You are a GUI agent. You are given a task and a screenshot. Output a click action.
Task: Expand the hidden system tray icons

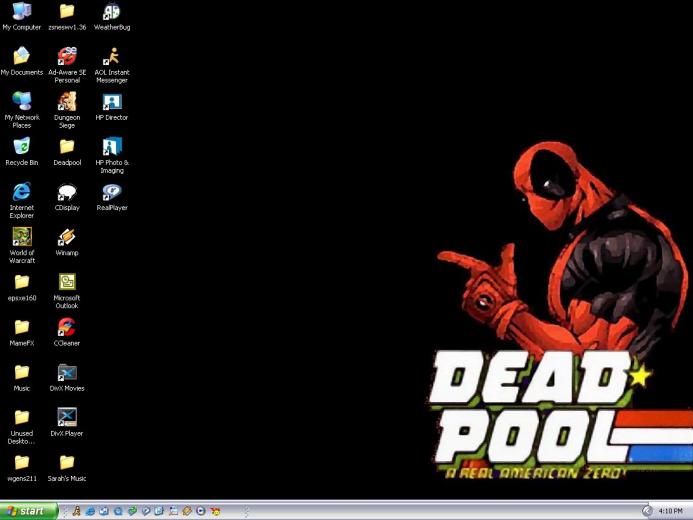[x=647, y=511]
